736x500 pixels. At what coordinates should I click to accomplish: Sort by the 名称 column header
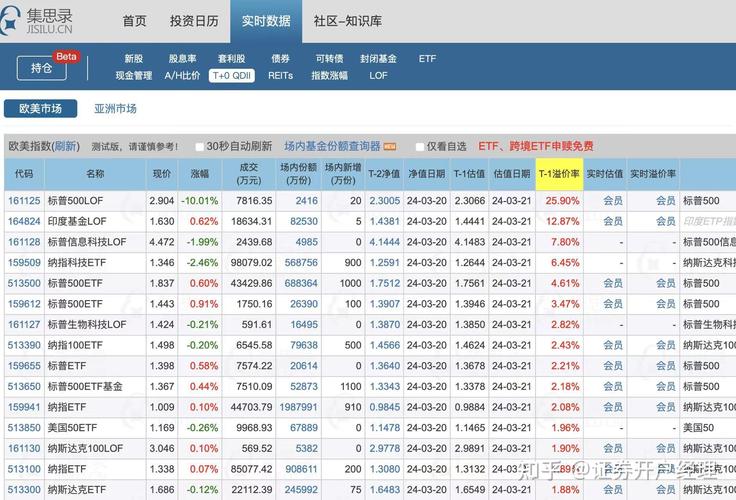pos(95,174)
